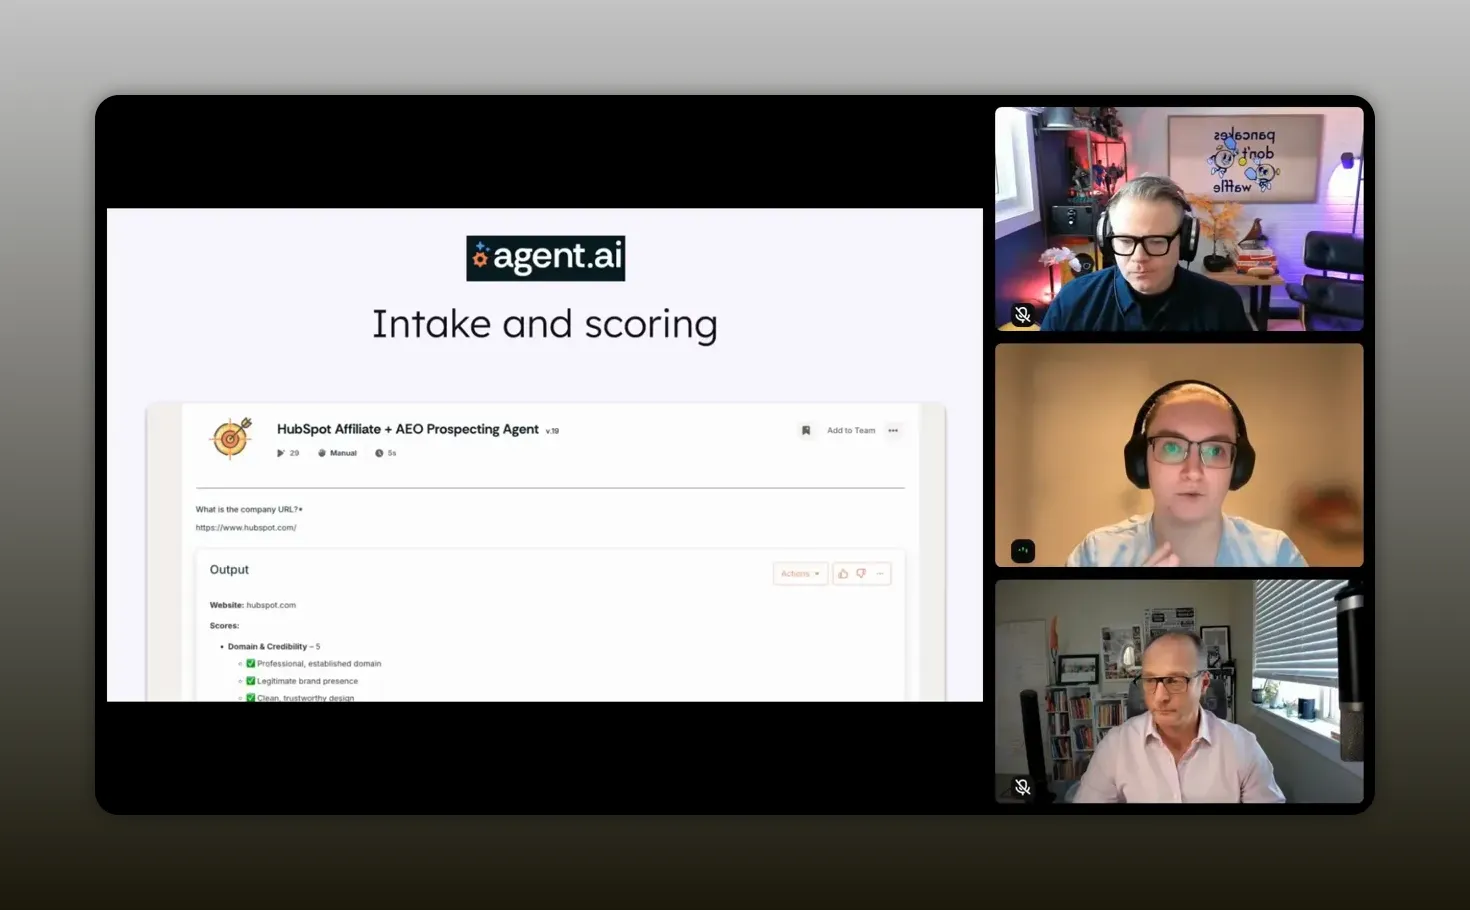
Task: Click the green check beside Professional, established domain
Action: click(x=251, y=663)
